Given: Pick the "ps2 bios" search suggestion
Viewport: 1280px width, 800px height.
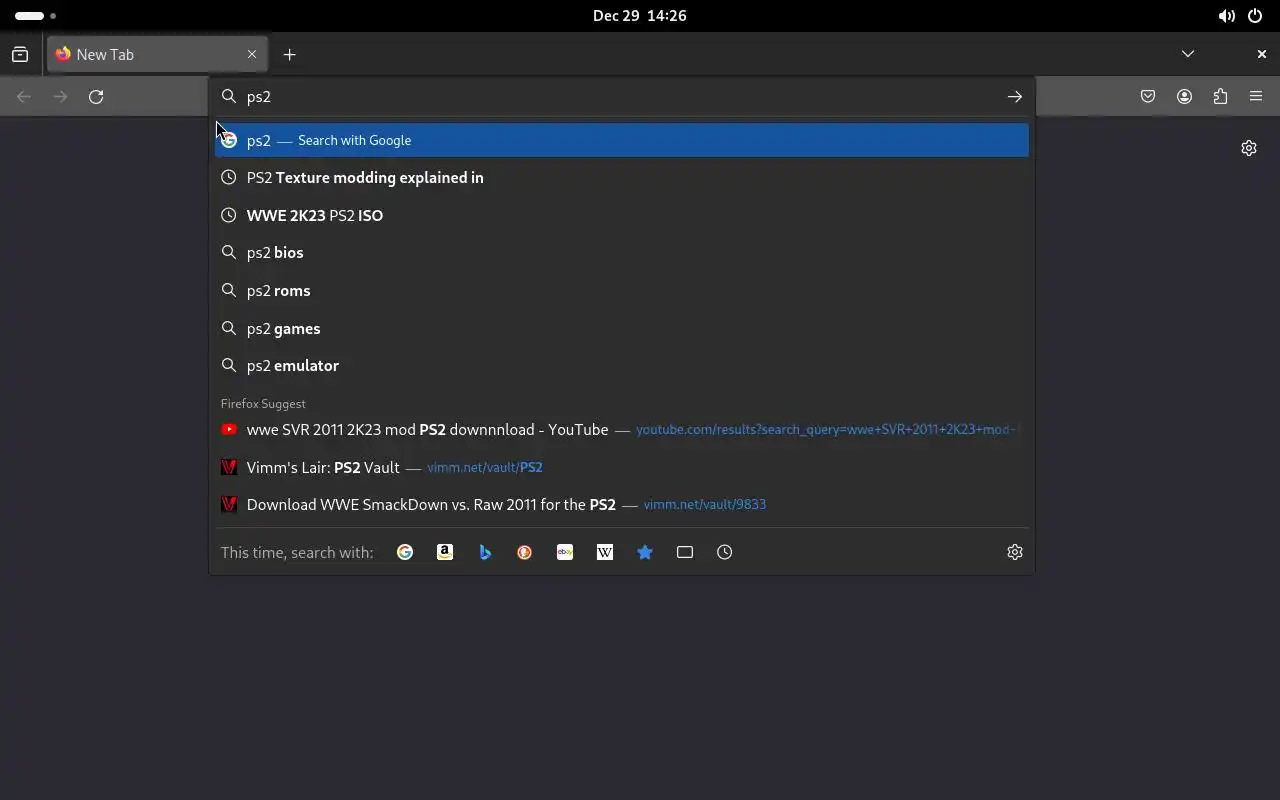Looking at the screenshot, I should (x=622, y=253).
